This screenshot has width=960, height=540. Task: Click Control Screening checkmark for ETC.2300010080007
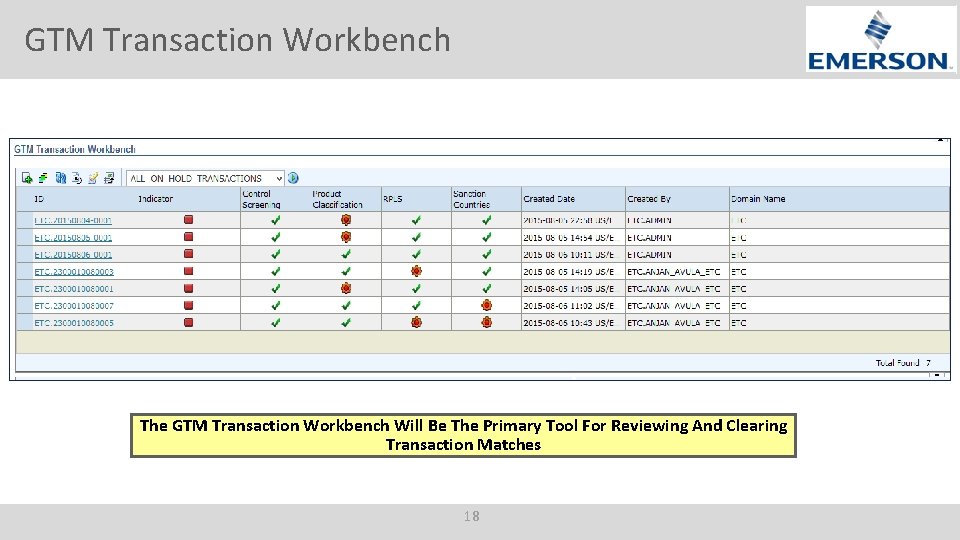point(276,306)
